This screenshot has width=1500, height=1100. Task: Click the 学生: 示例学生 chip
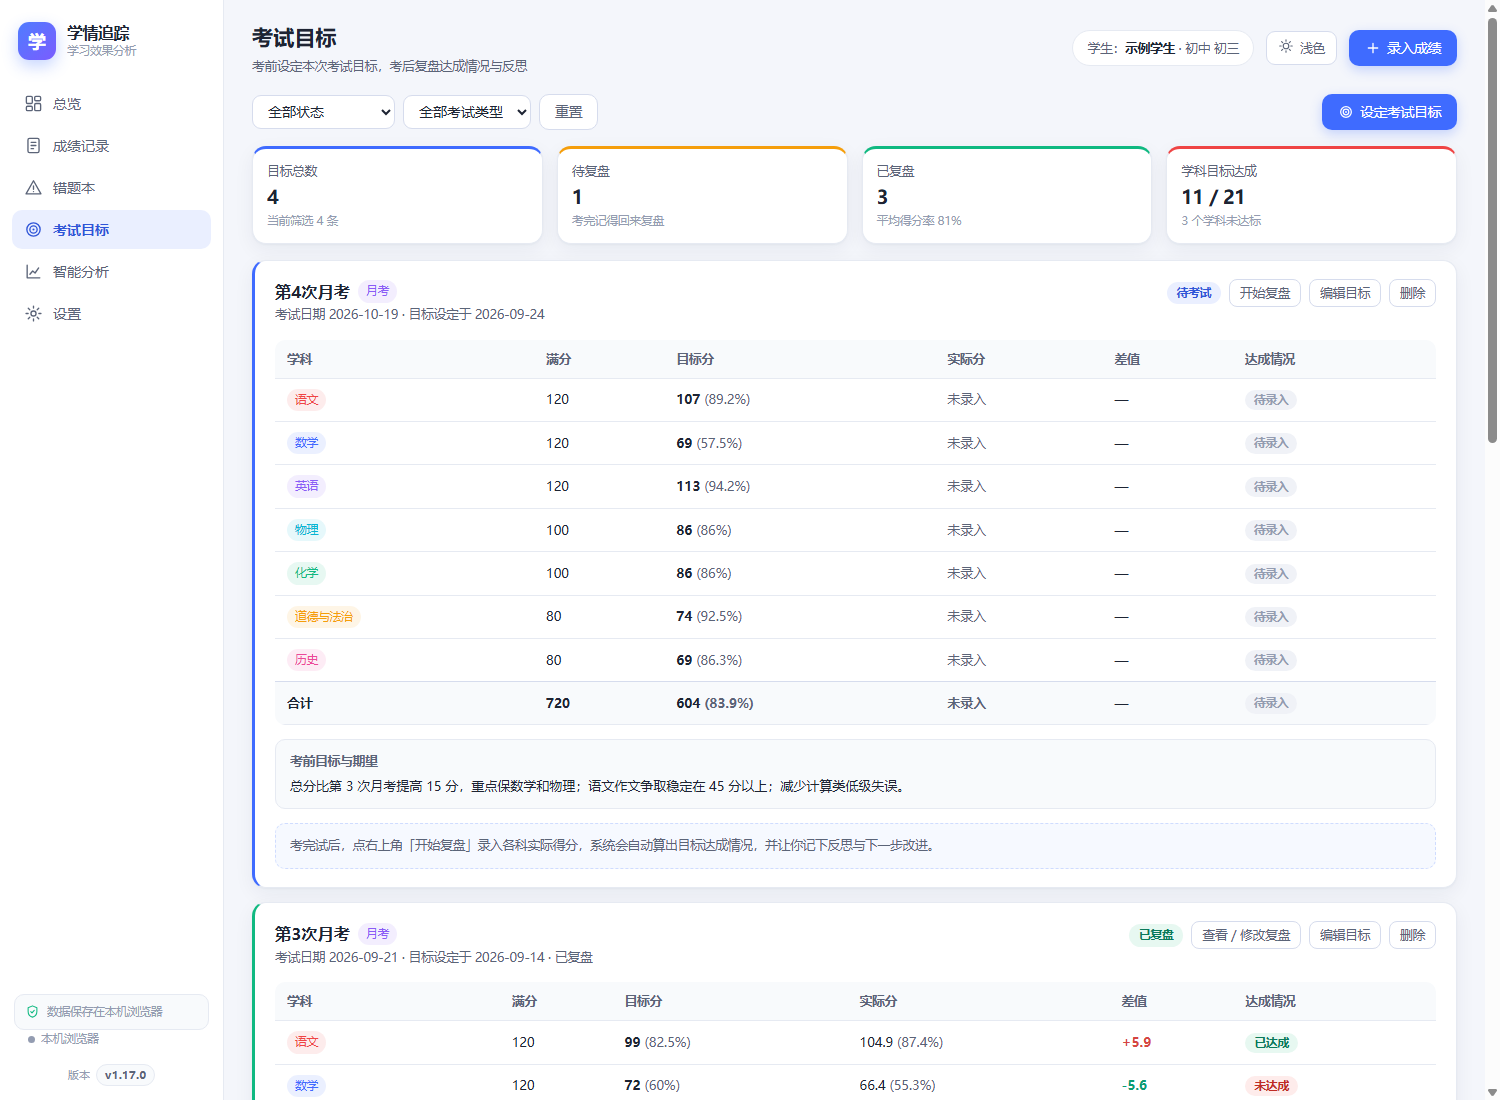[x=1163, y=48]
